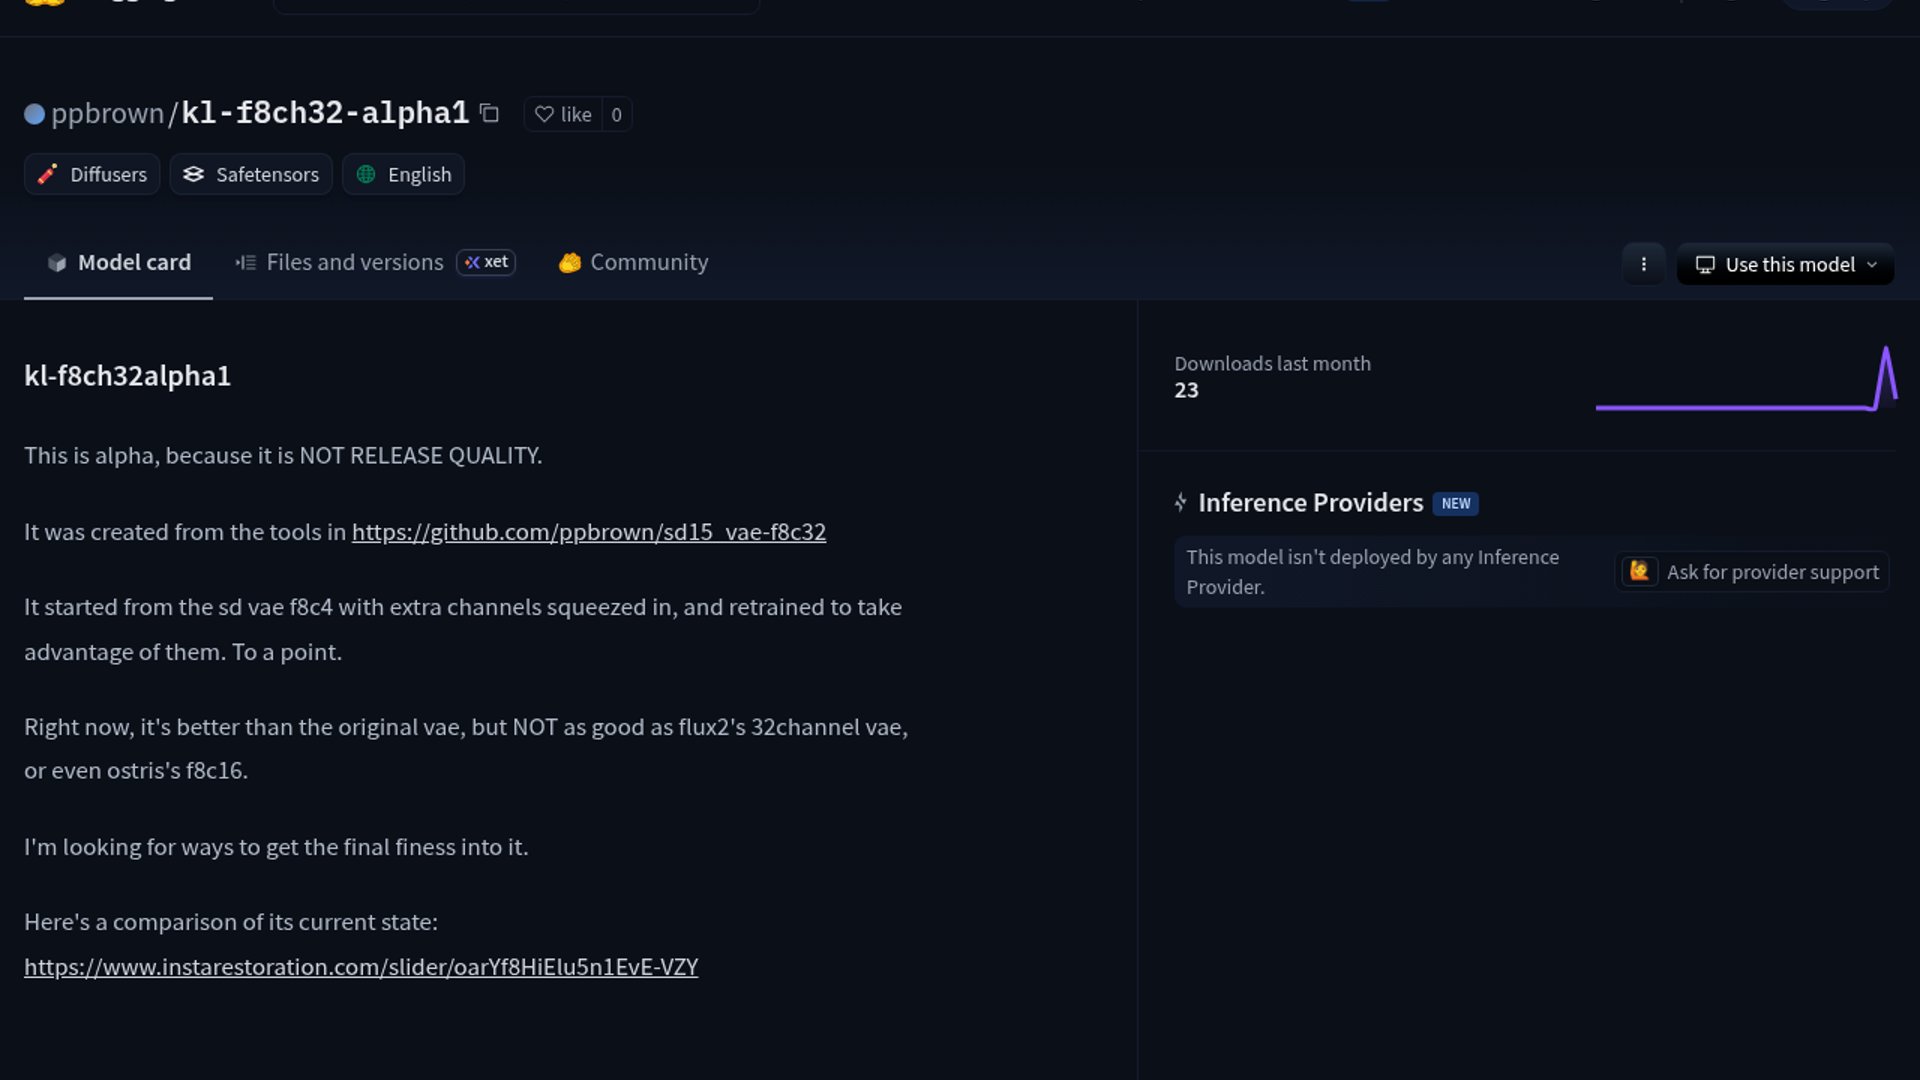Click the xet storage badge
This screenshot has height=1080, width=1920.
[x=486, y=262]
